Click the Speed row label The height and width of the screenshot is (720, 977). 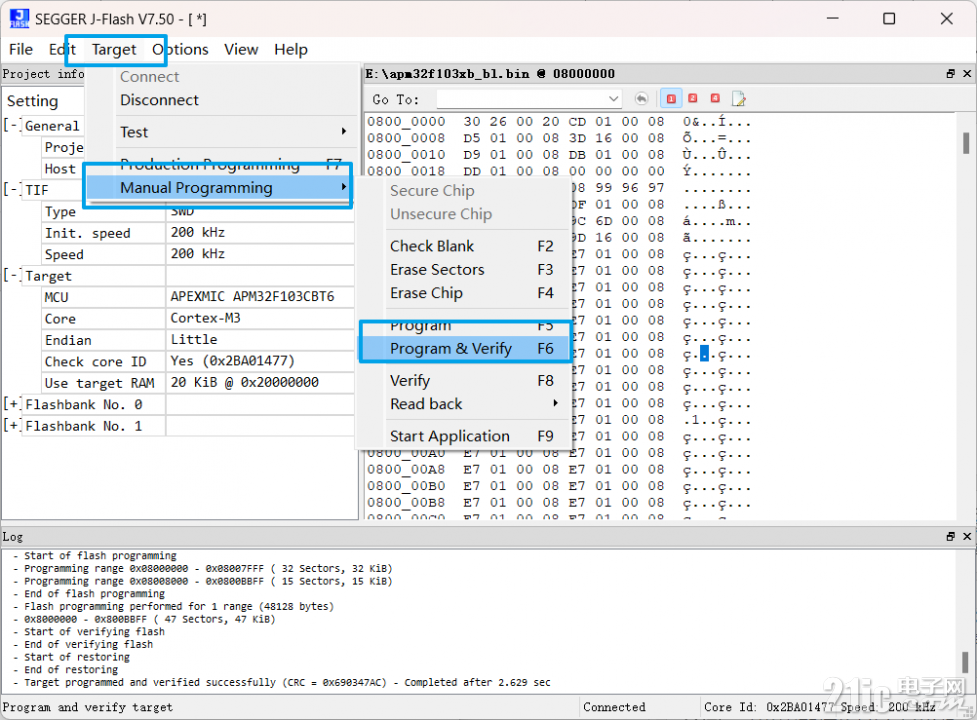64,254
